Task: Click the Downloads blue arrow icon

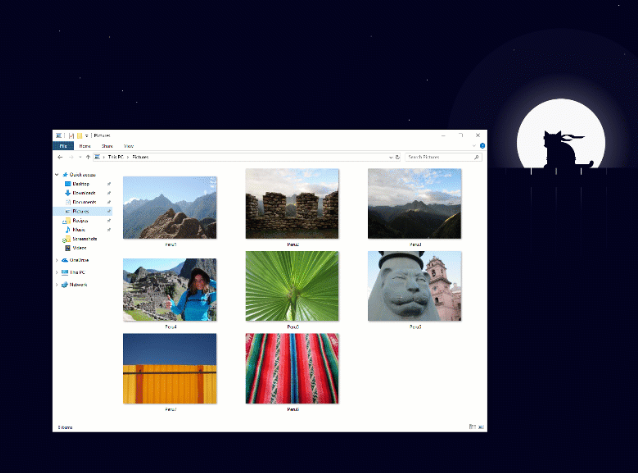Action: click(68, 193)
